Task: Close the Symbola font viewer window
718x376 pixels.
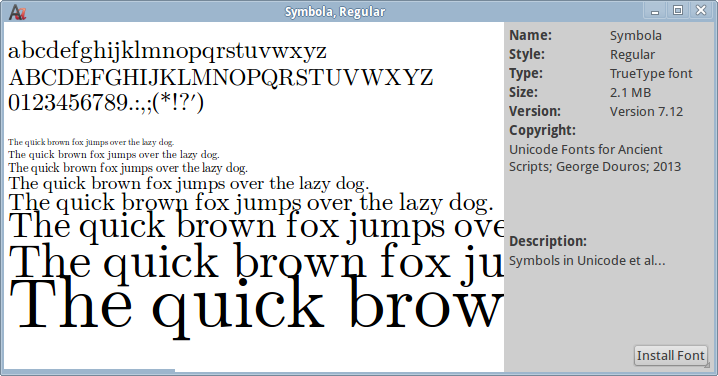Action: [x=701, y=10]
